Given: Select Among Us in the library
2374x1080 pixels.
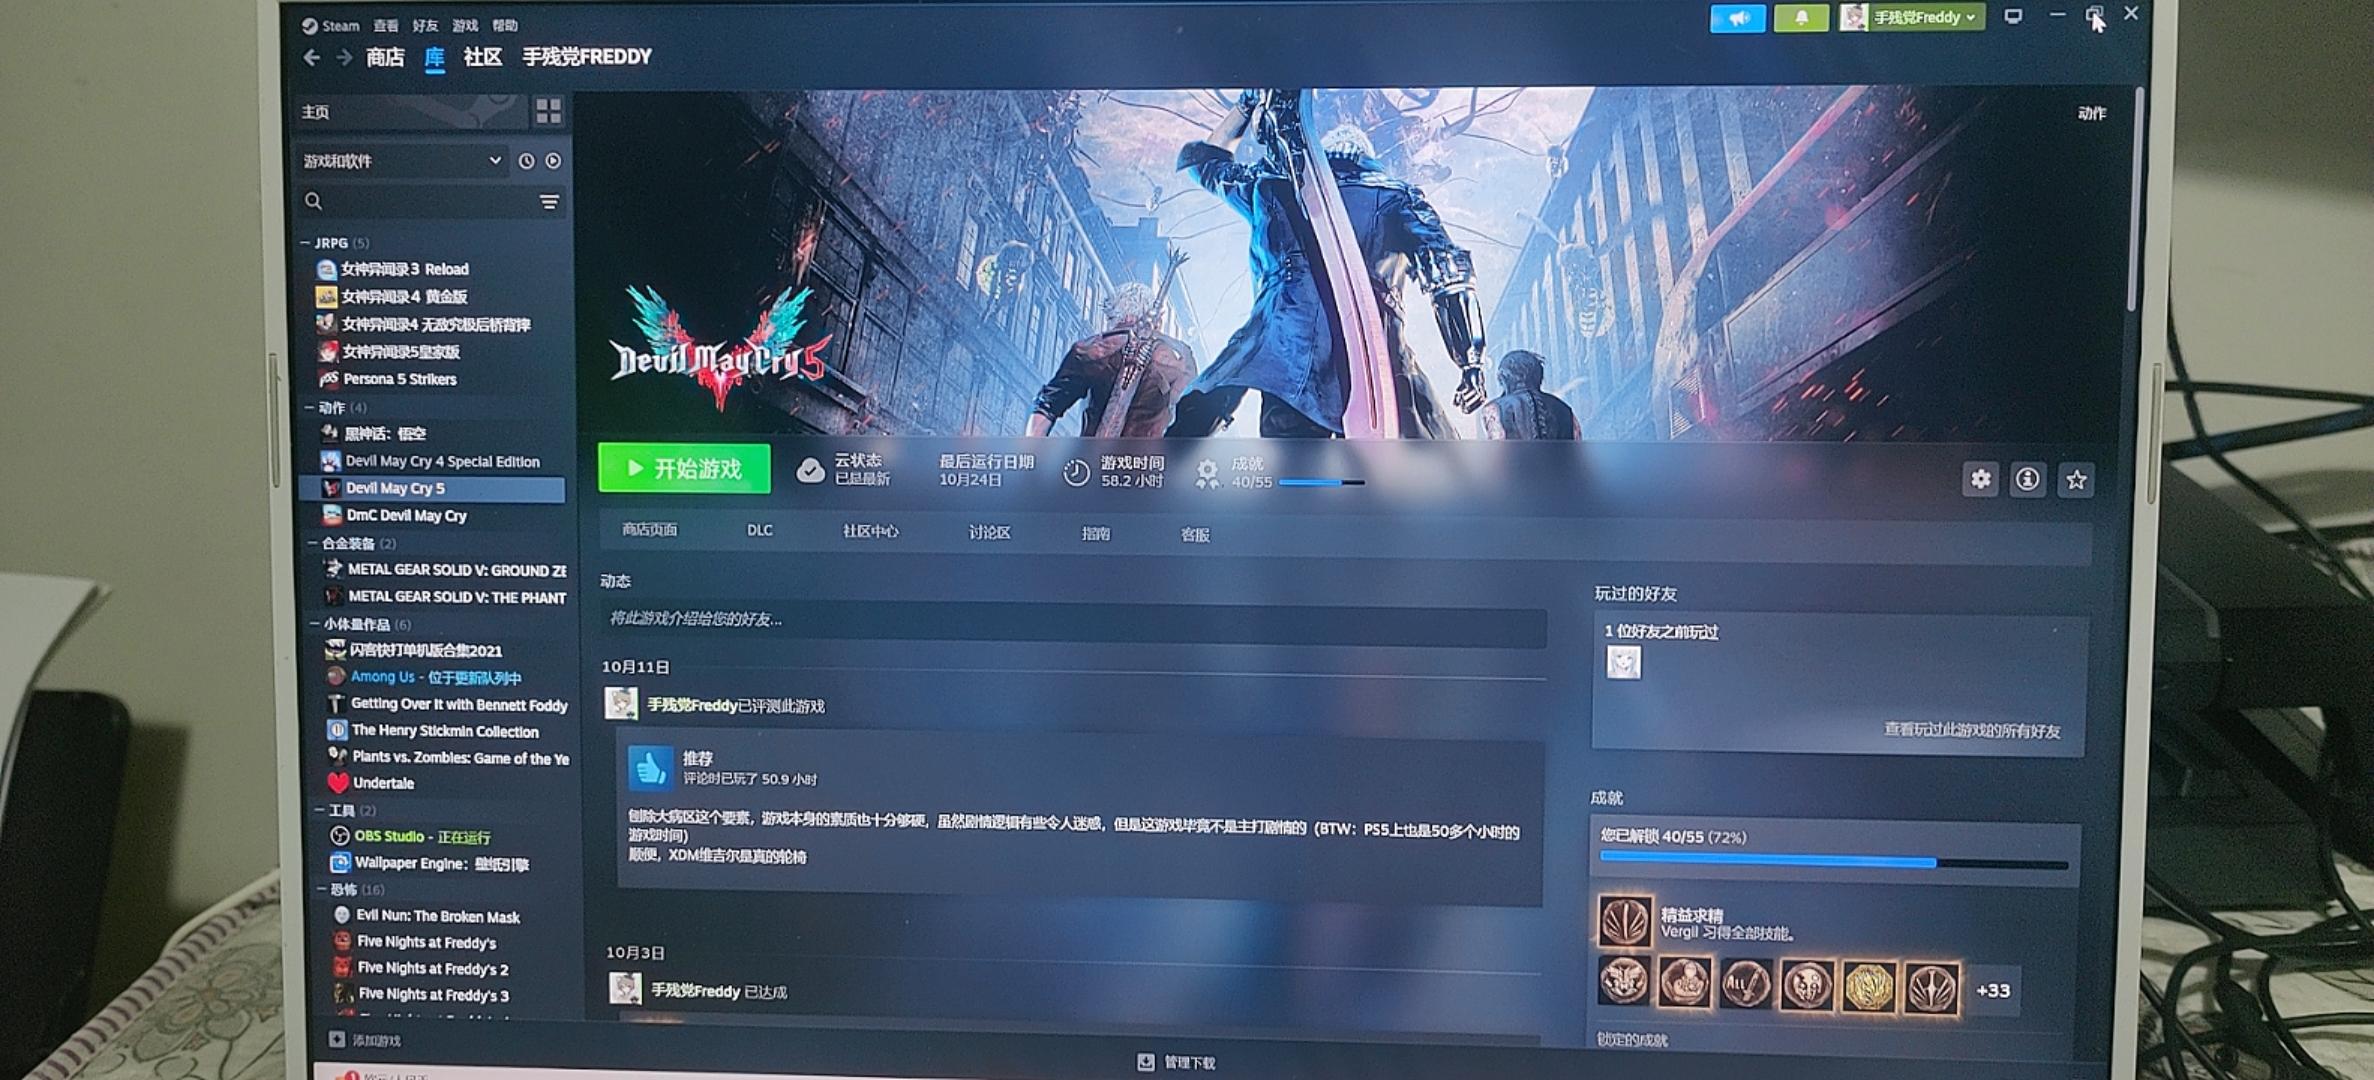Looking at the screenshot, I should click(x=435, y=677).
